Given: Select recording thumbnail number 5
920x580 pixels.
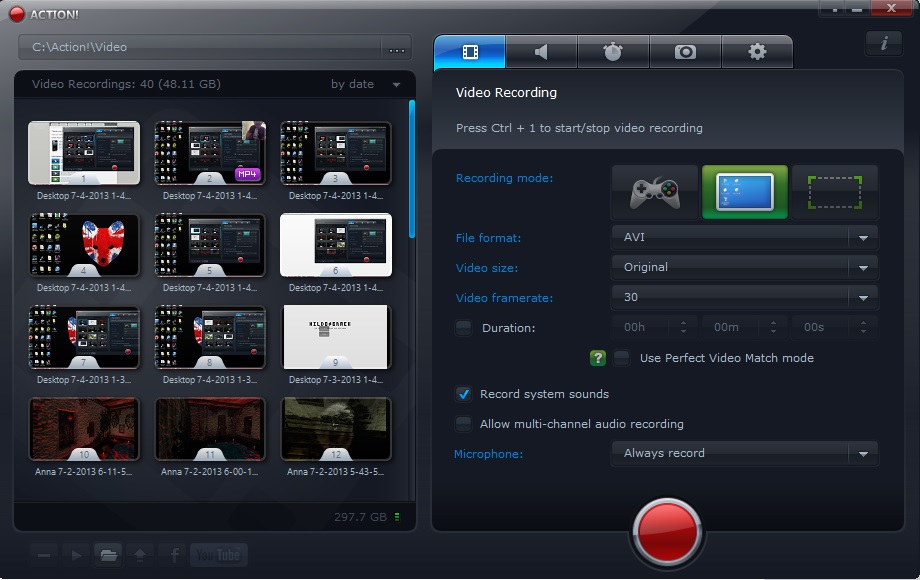Looking at the screenshot, I should coord(210,245).
